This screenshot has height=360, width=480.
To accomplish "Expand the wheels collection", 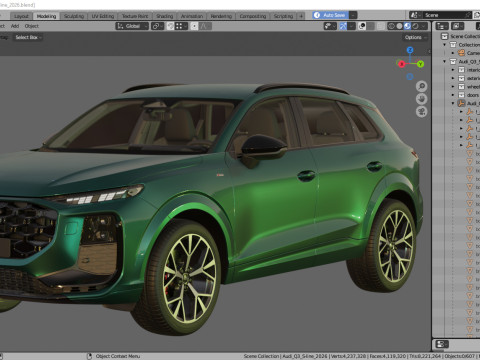I will coord(453,86).
